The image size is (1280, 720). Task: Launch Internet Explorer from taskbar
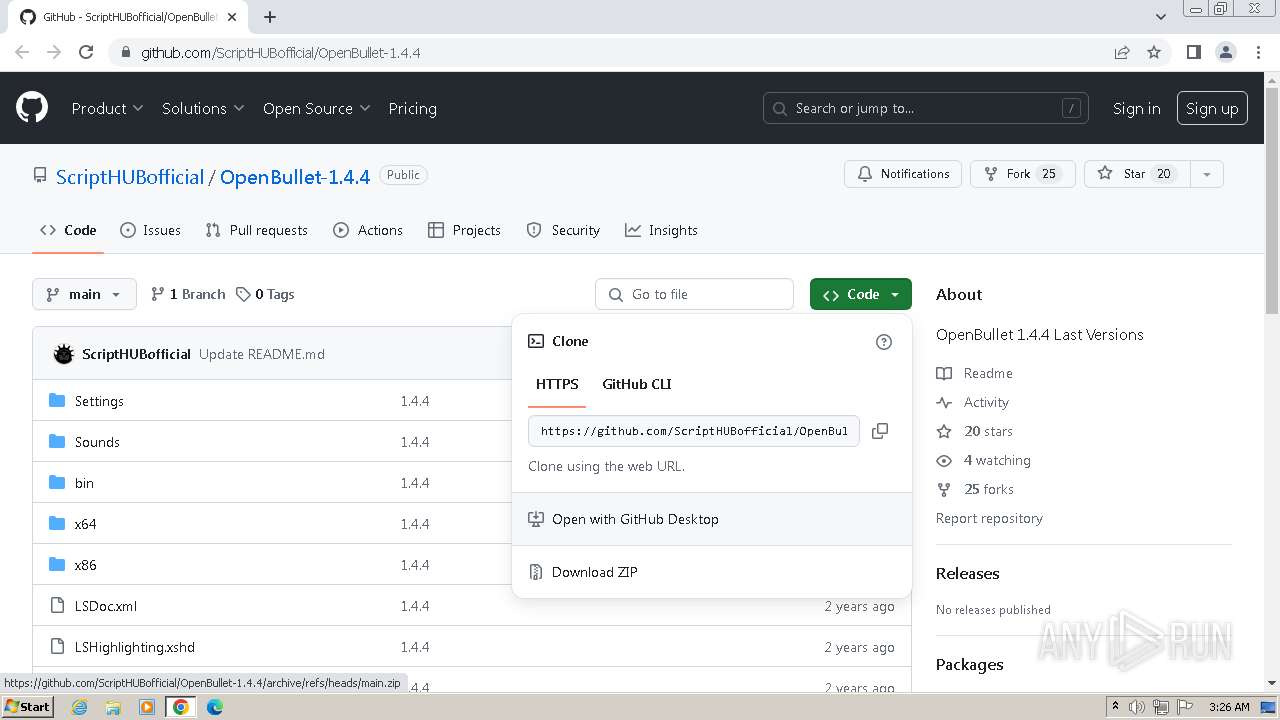point(79,707)
